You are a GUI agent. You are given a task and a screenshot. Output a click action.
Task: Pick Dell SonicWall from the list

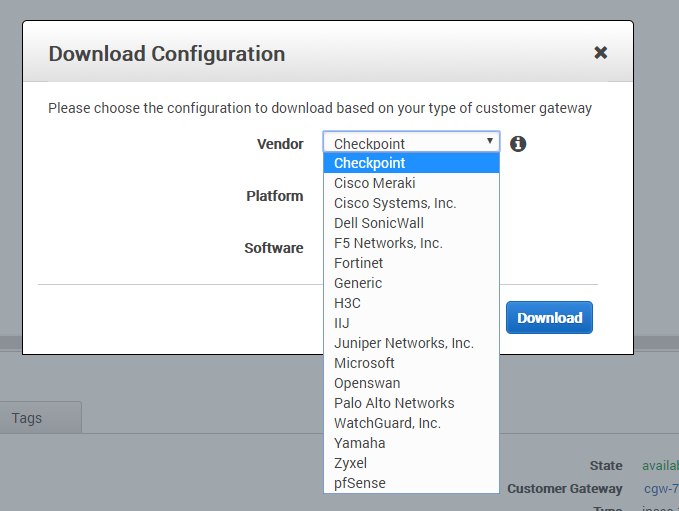(x=411, y=223)
